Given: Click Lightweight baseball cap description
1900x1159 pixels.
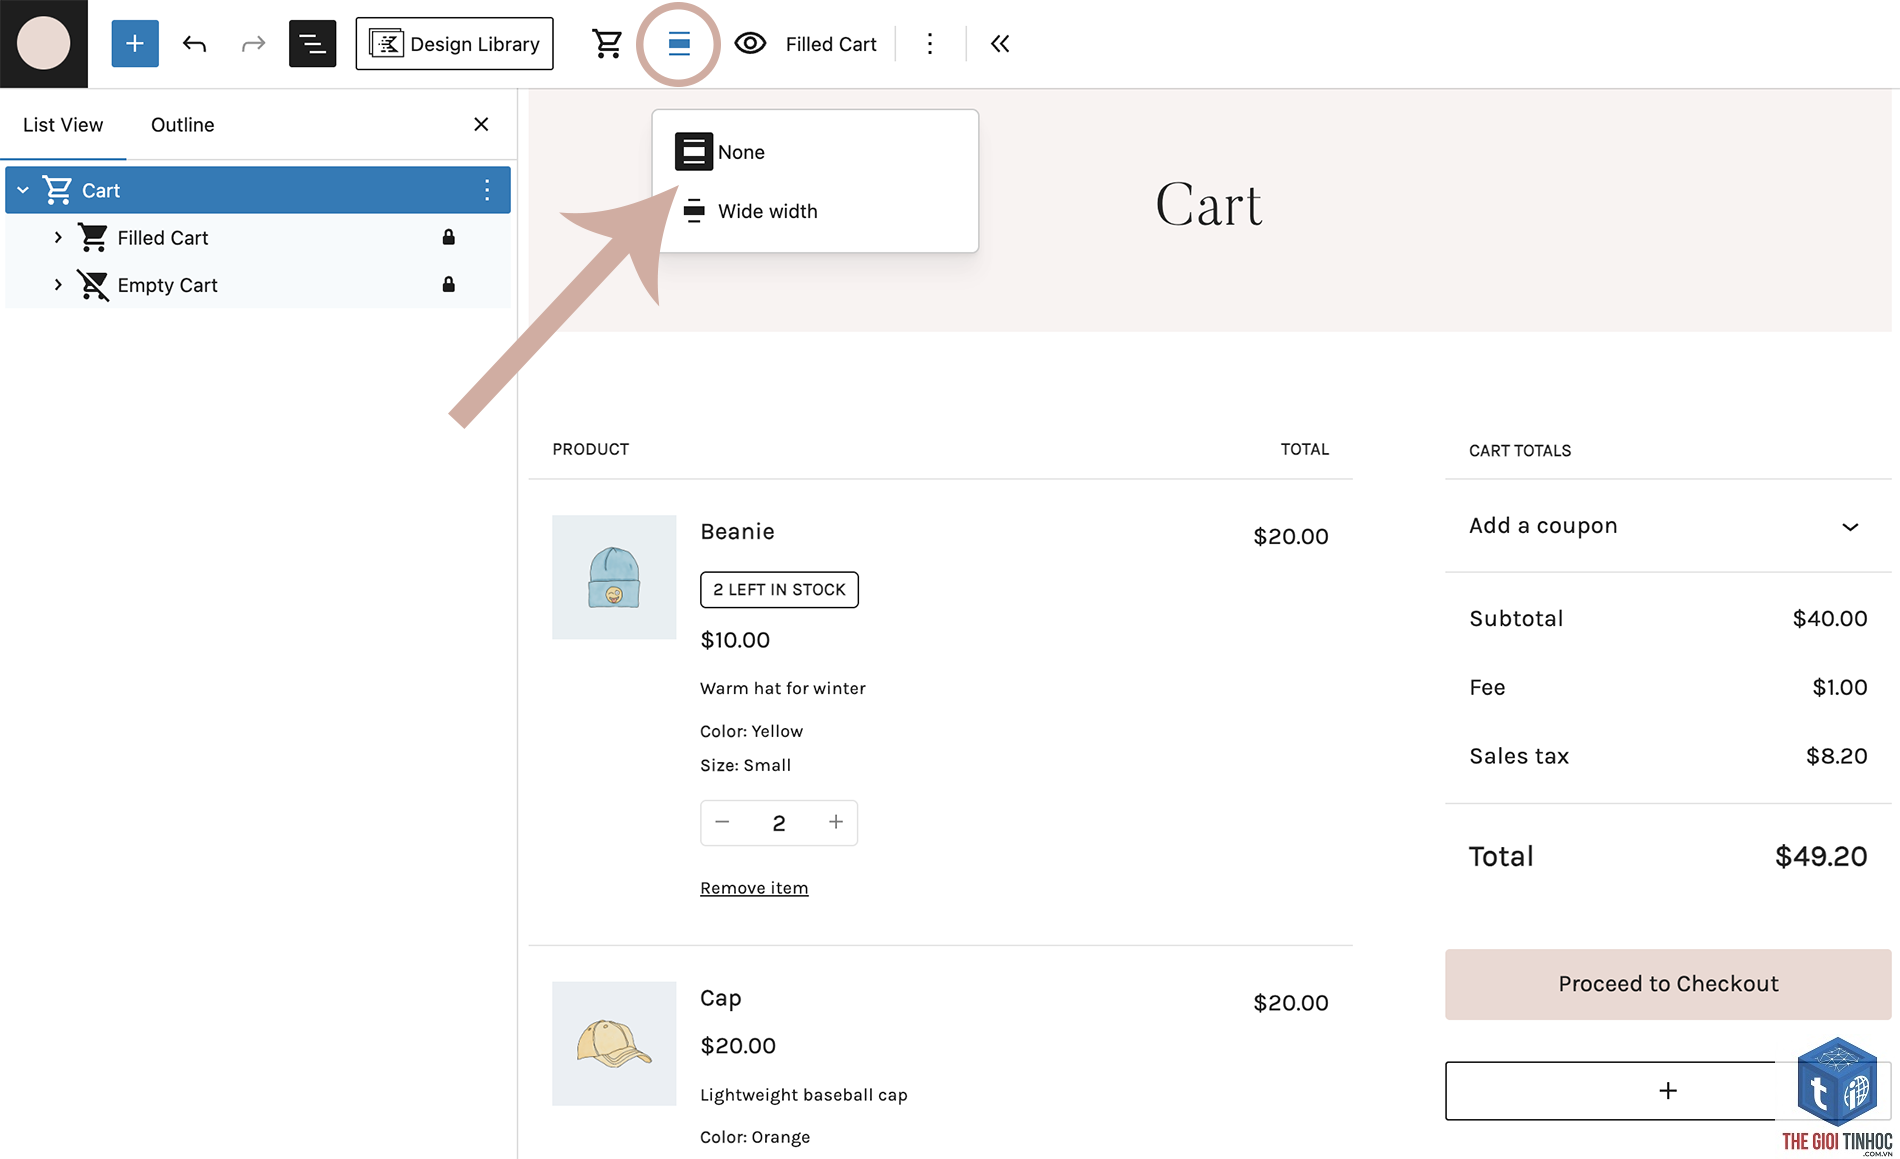Looking at the screenshot, I should pos(804,1095).
